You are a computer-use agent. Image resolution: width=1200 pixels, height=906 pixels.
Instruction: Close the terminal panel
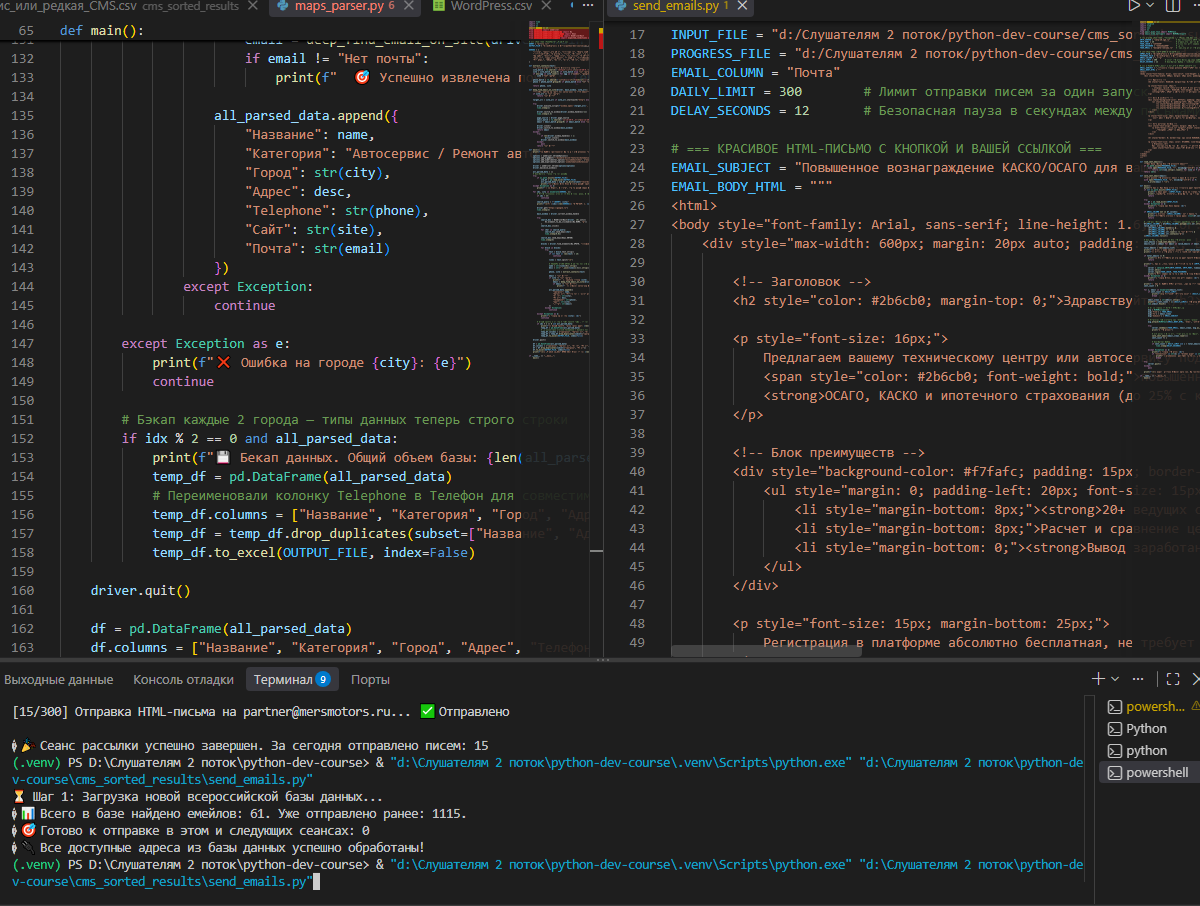[x=1195, y=679]
